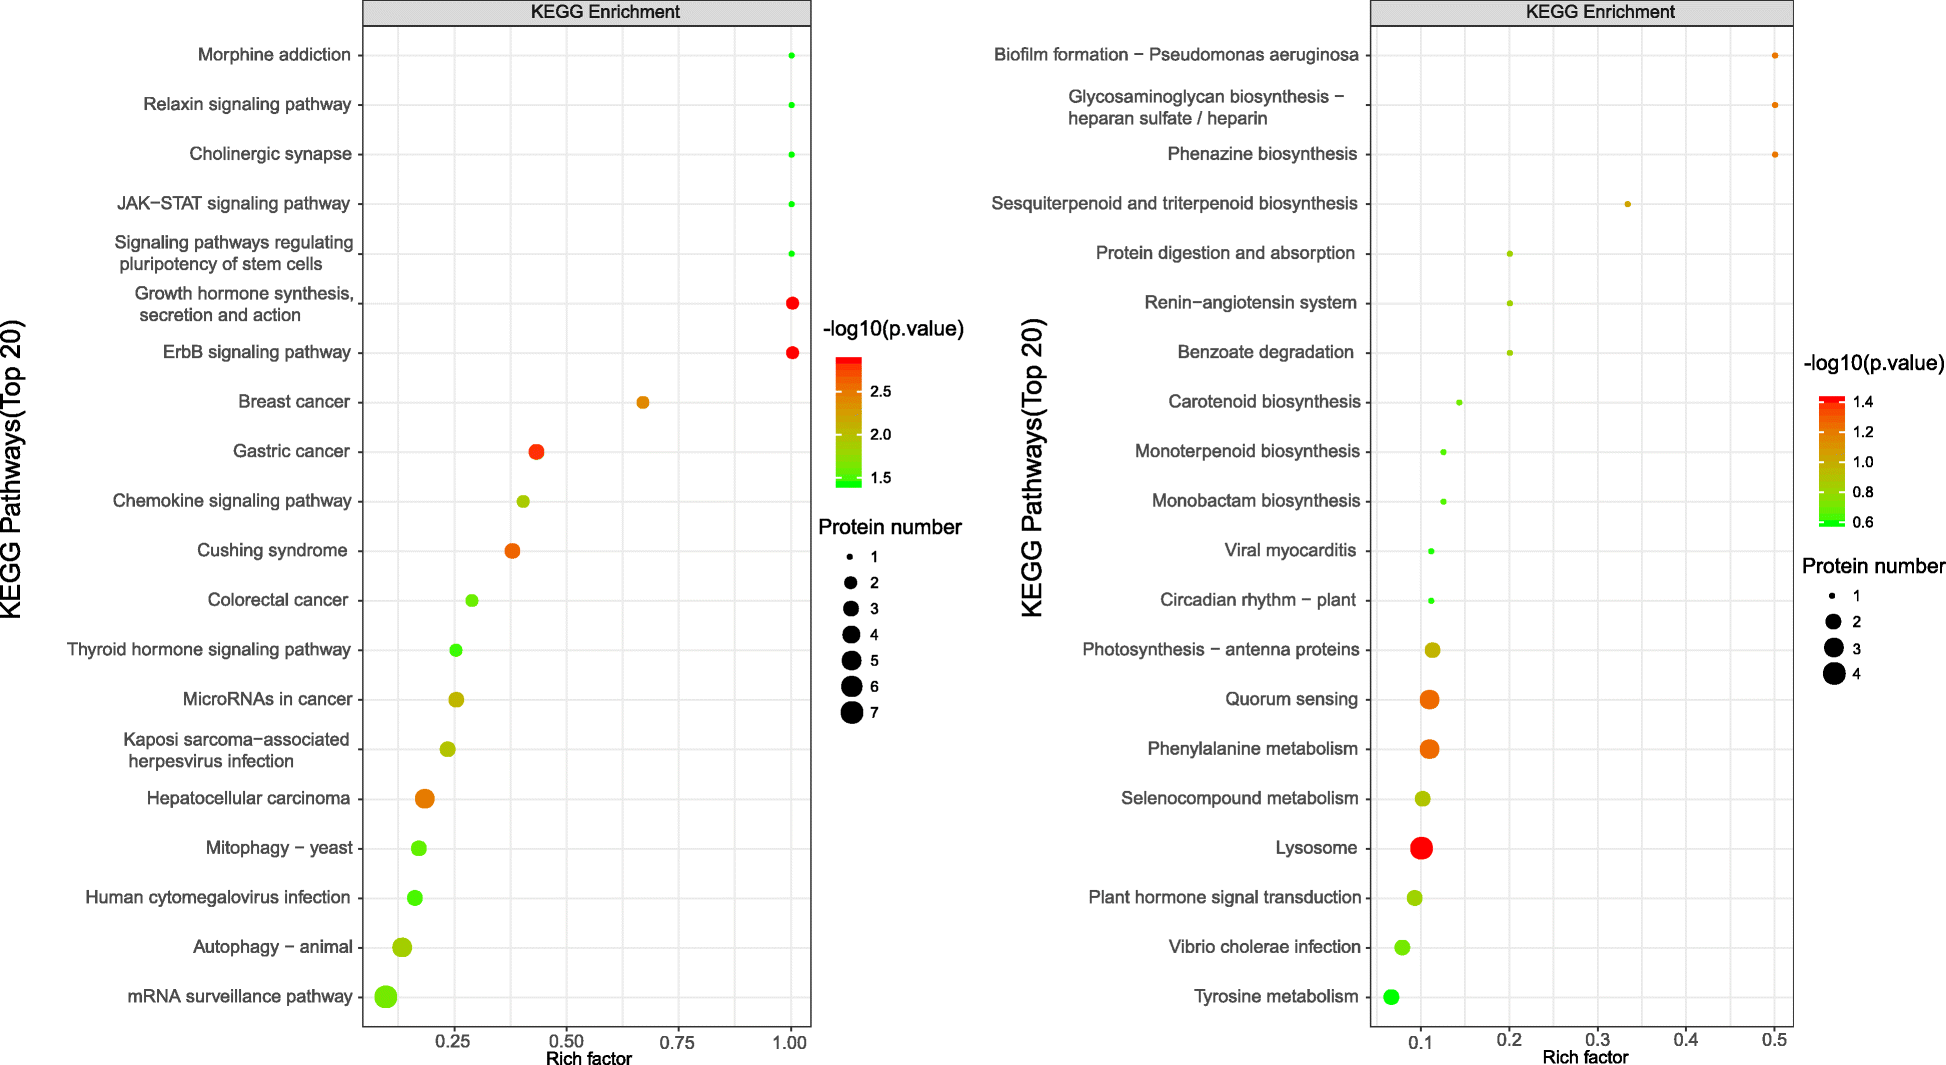Screen dimensions: 1946x1065
Task: Click the green dot for mRNA surveillance pathway
Action: pyautogui.click(x=386, y=996)
